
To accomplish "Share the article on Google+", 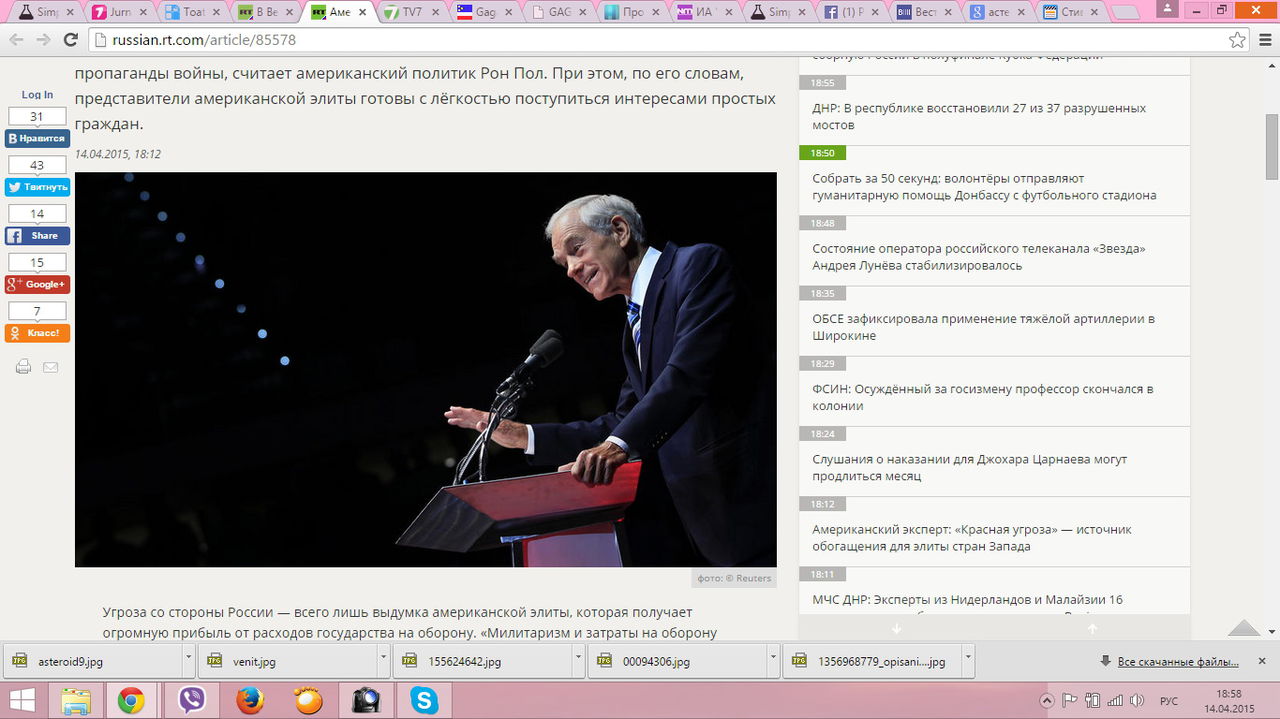I will click(x=37, y=284).
